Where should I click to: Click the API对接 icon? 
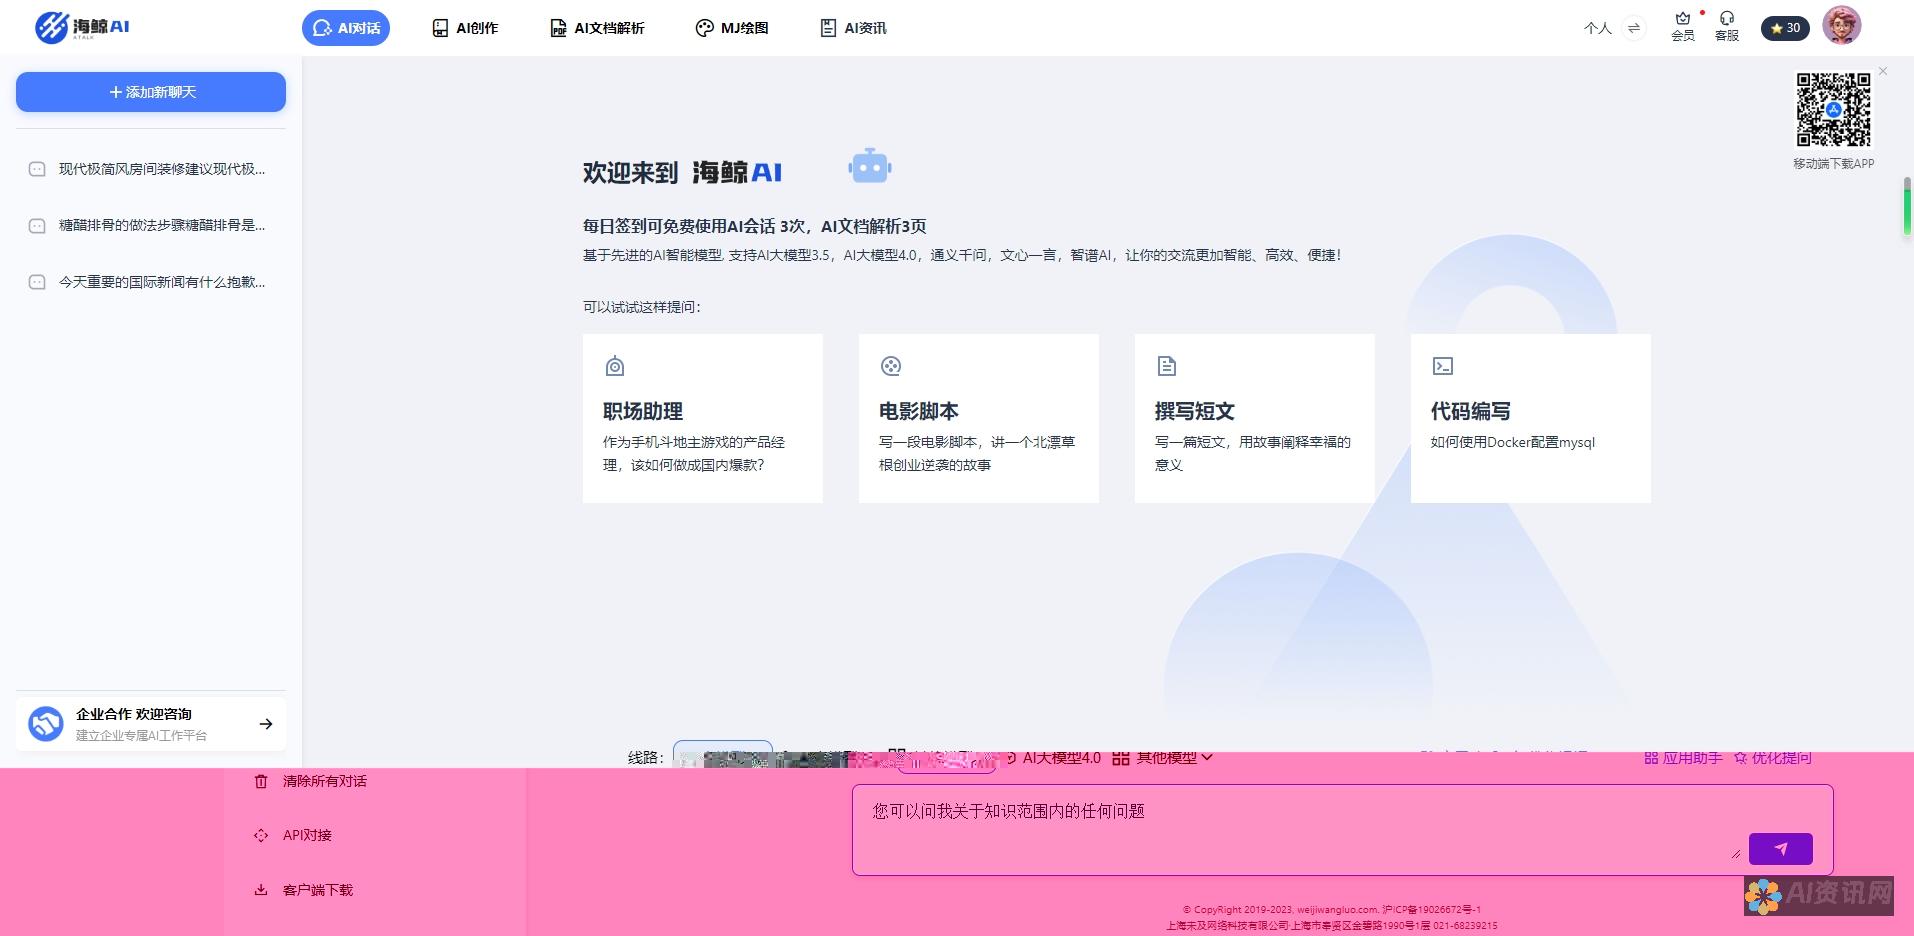tap(261, 835)
